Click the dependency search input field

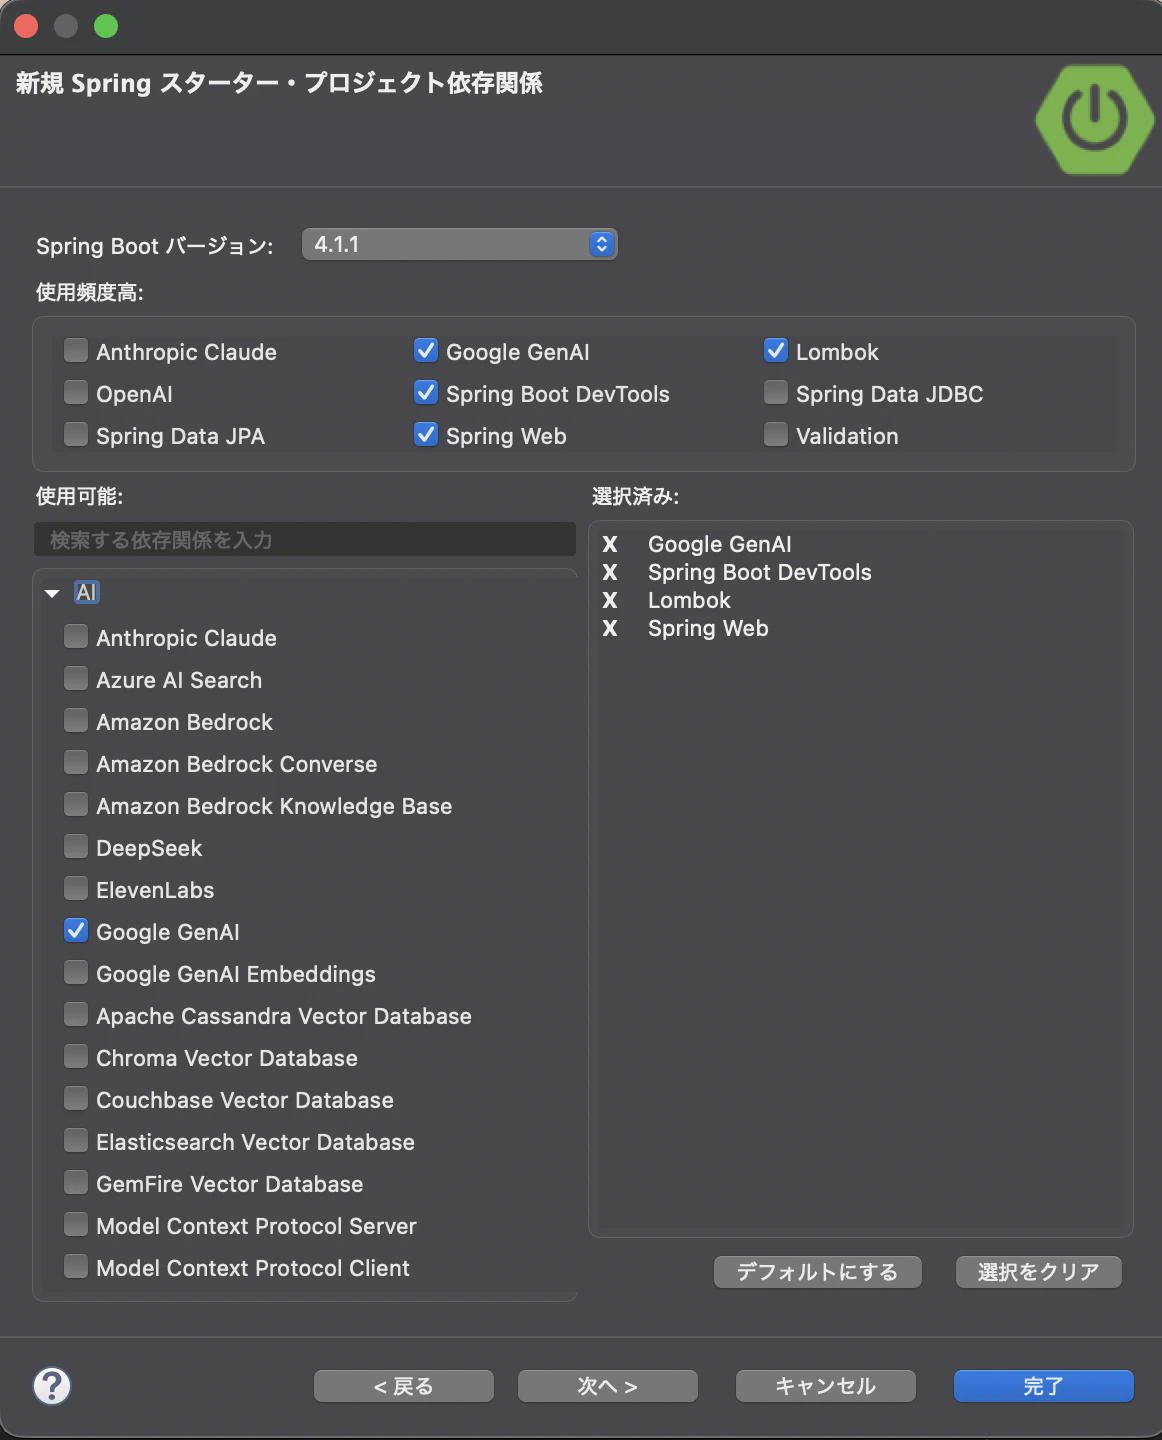coord(305,540)
